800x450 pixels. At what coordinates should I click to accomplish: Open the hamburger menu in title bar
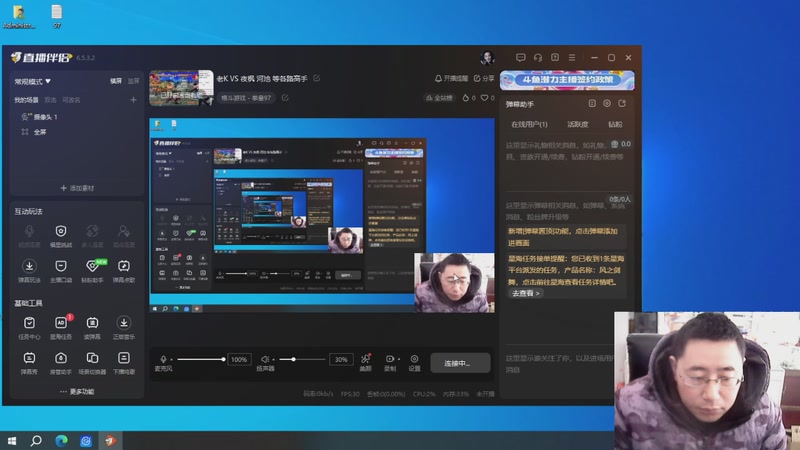click(x=572, y=58)
